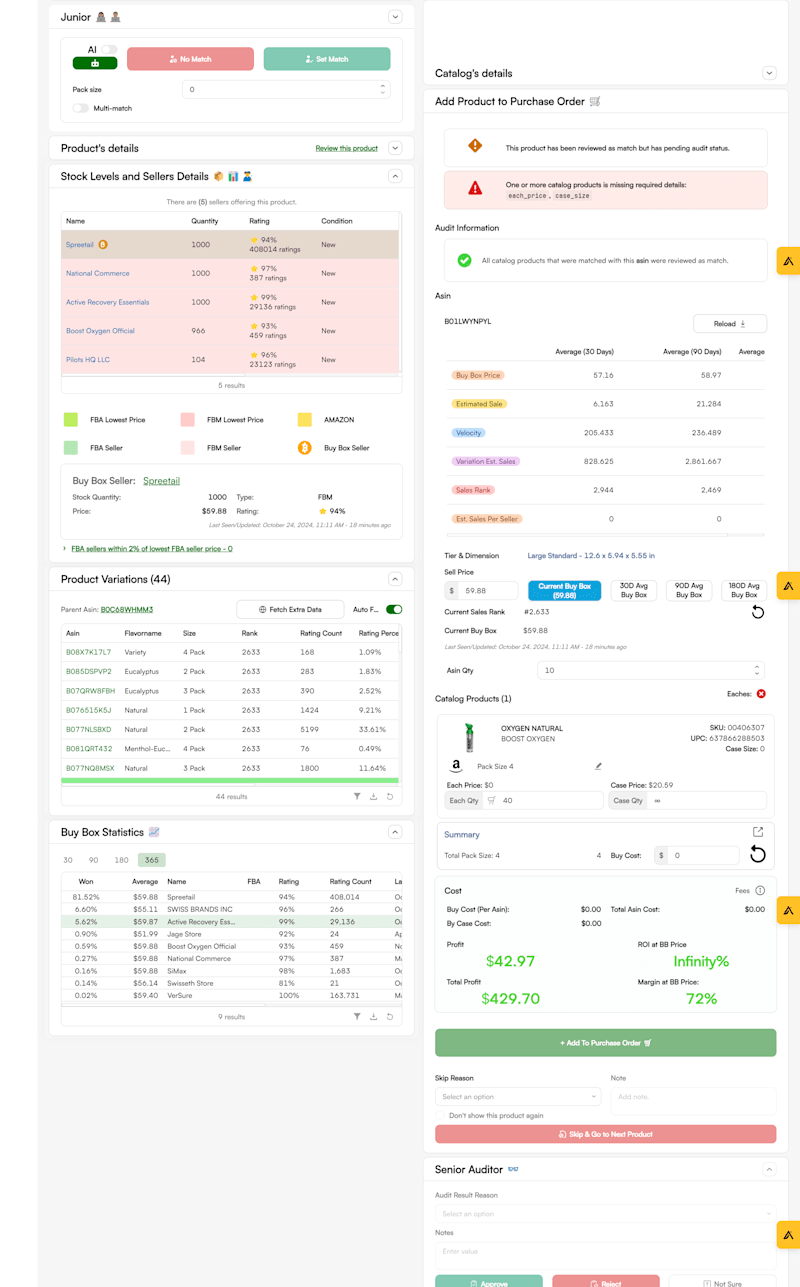Collapse the Senior Auditor section

769,1169
